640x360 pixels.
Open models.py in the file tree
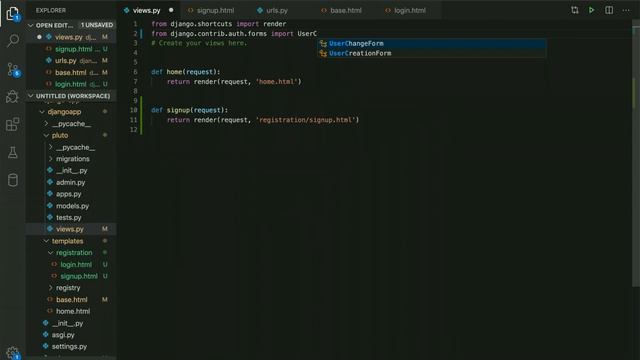click(x=71, y=206)
